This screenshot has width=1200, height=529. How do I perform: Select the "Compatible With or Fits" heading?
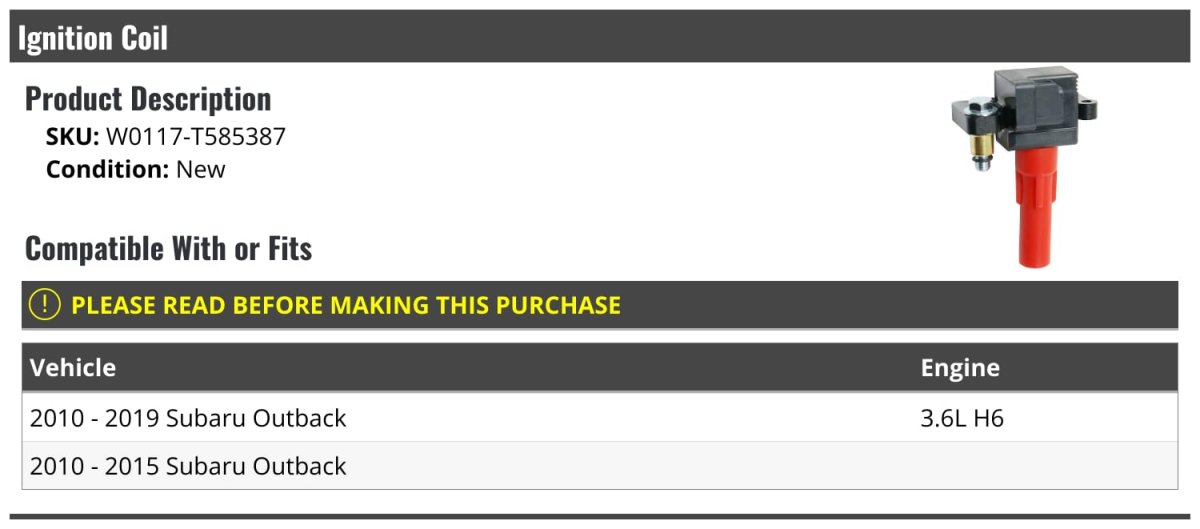[168, 248]
